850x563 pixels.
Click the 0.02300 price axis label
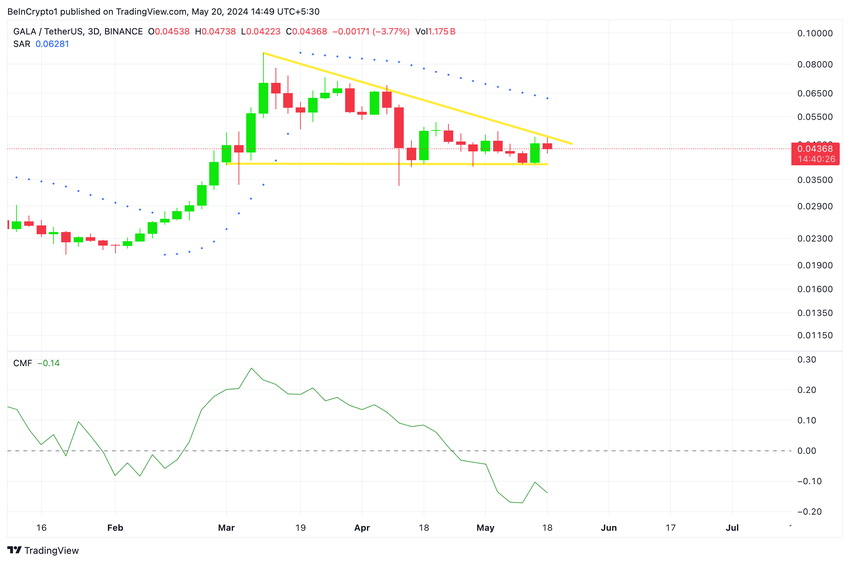click(x=815, y=238)
